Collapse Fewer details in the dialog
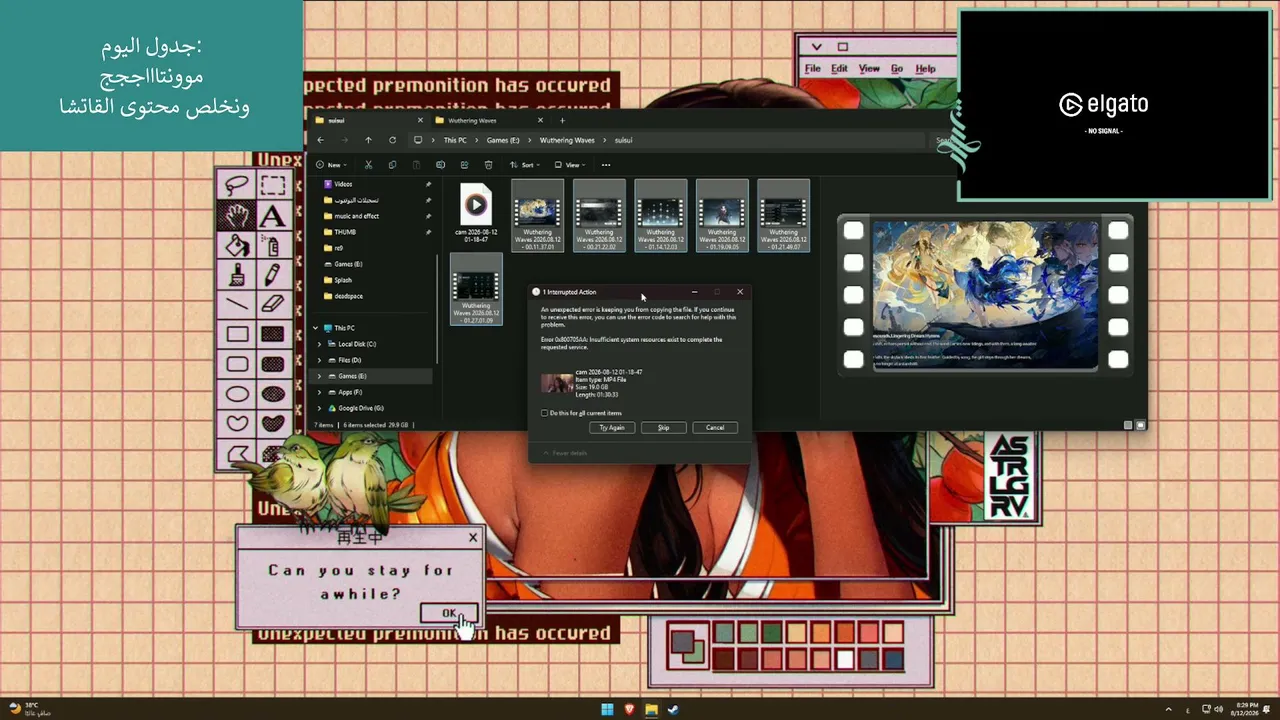1280x720 pixels. [x=565, y=453]
